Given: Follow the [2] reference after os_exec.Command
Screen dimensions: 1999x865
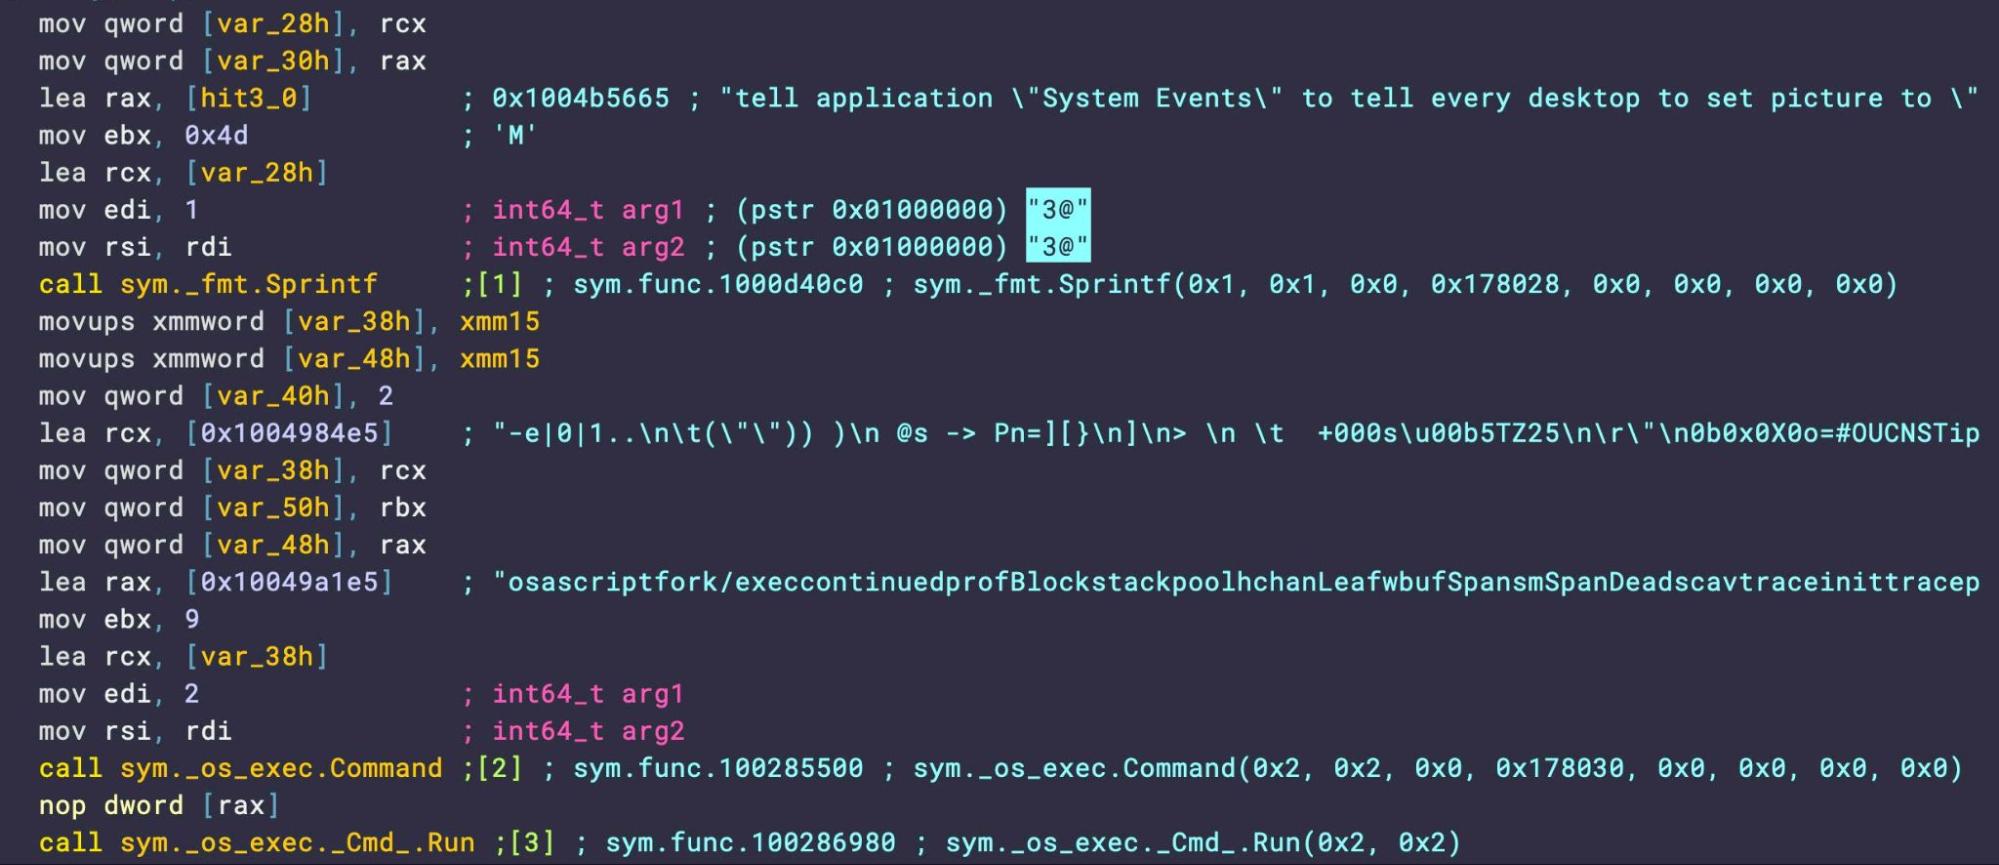Looking at the screenshot, I should pyautogui.click(x=500, y=768).
